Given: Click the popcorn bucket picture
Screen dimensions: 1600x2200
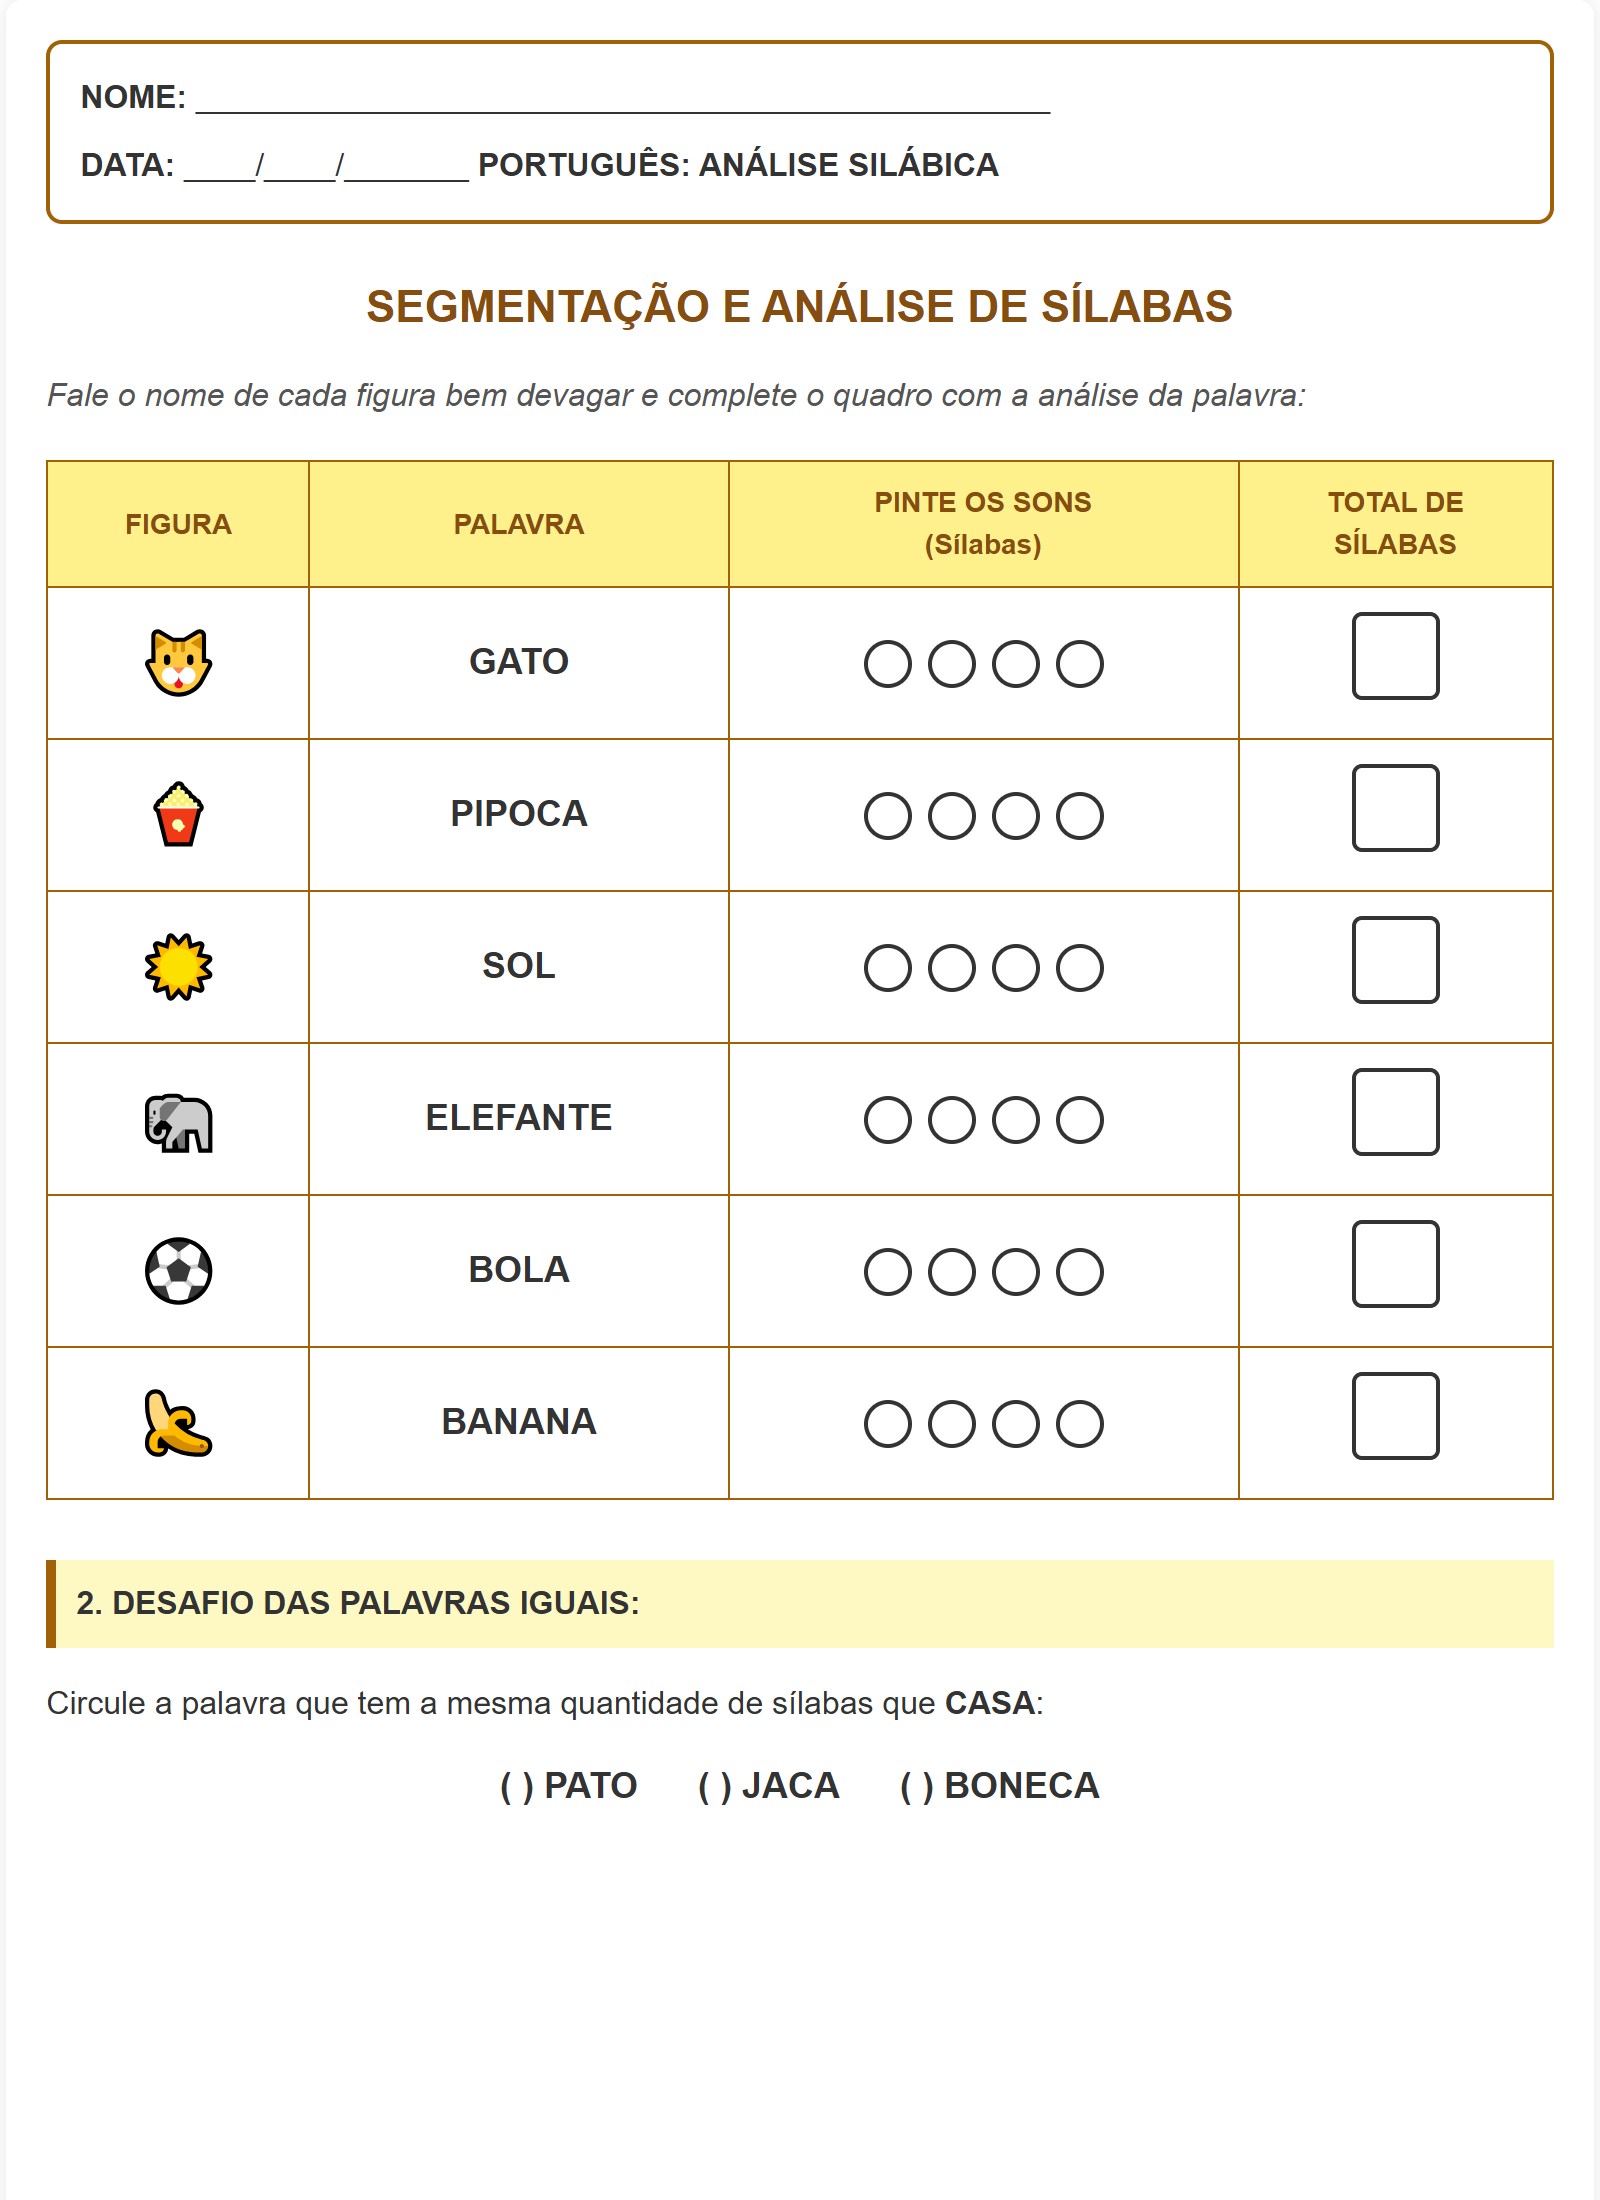Looking at the screenshot, I should click(x=178, y=815).
